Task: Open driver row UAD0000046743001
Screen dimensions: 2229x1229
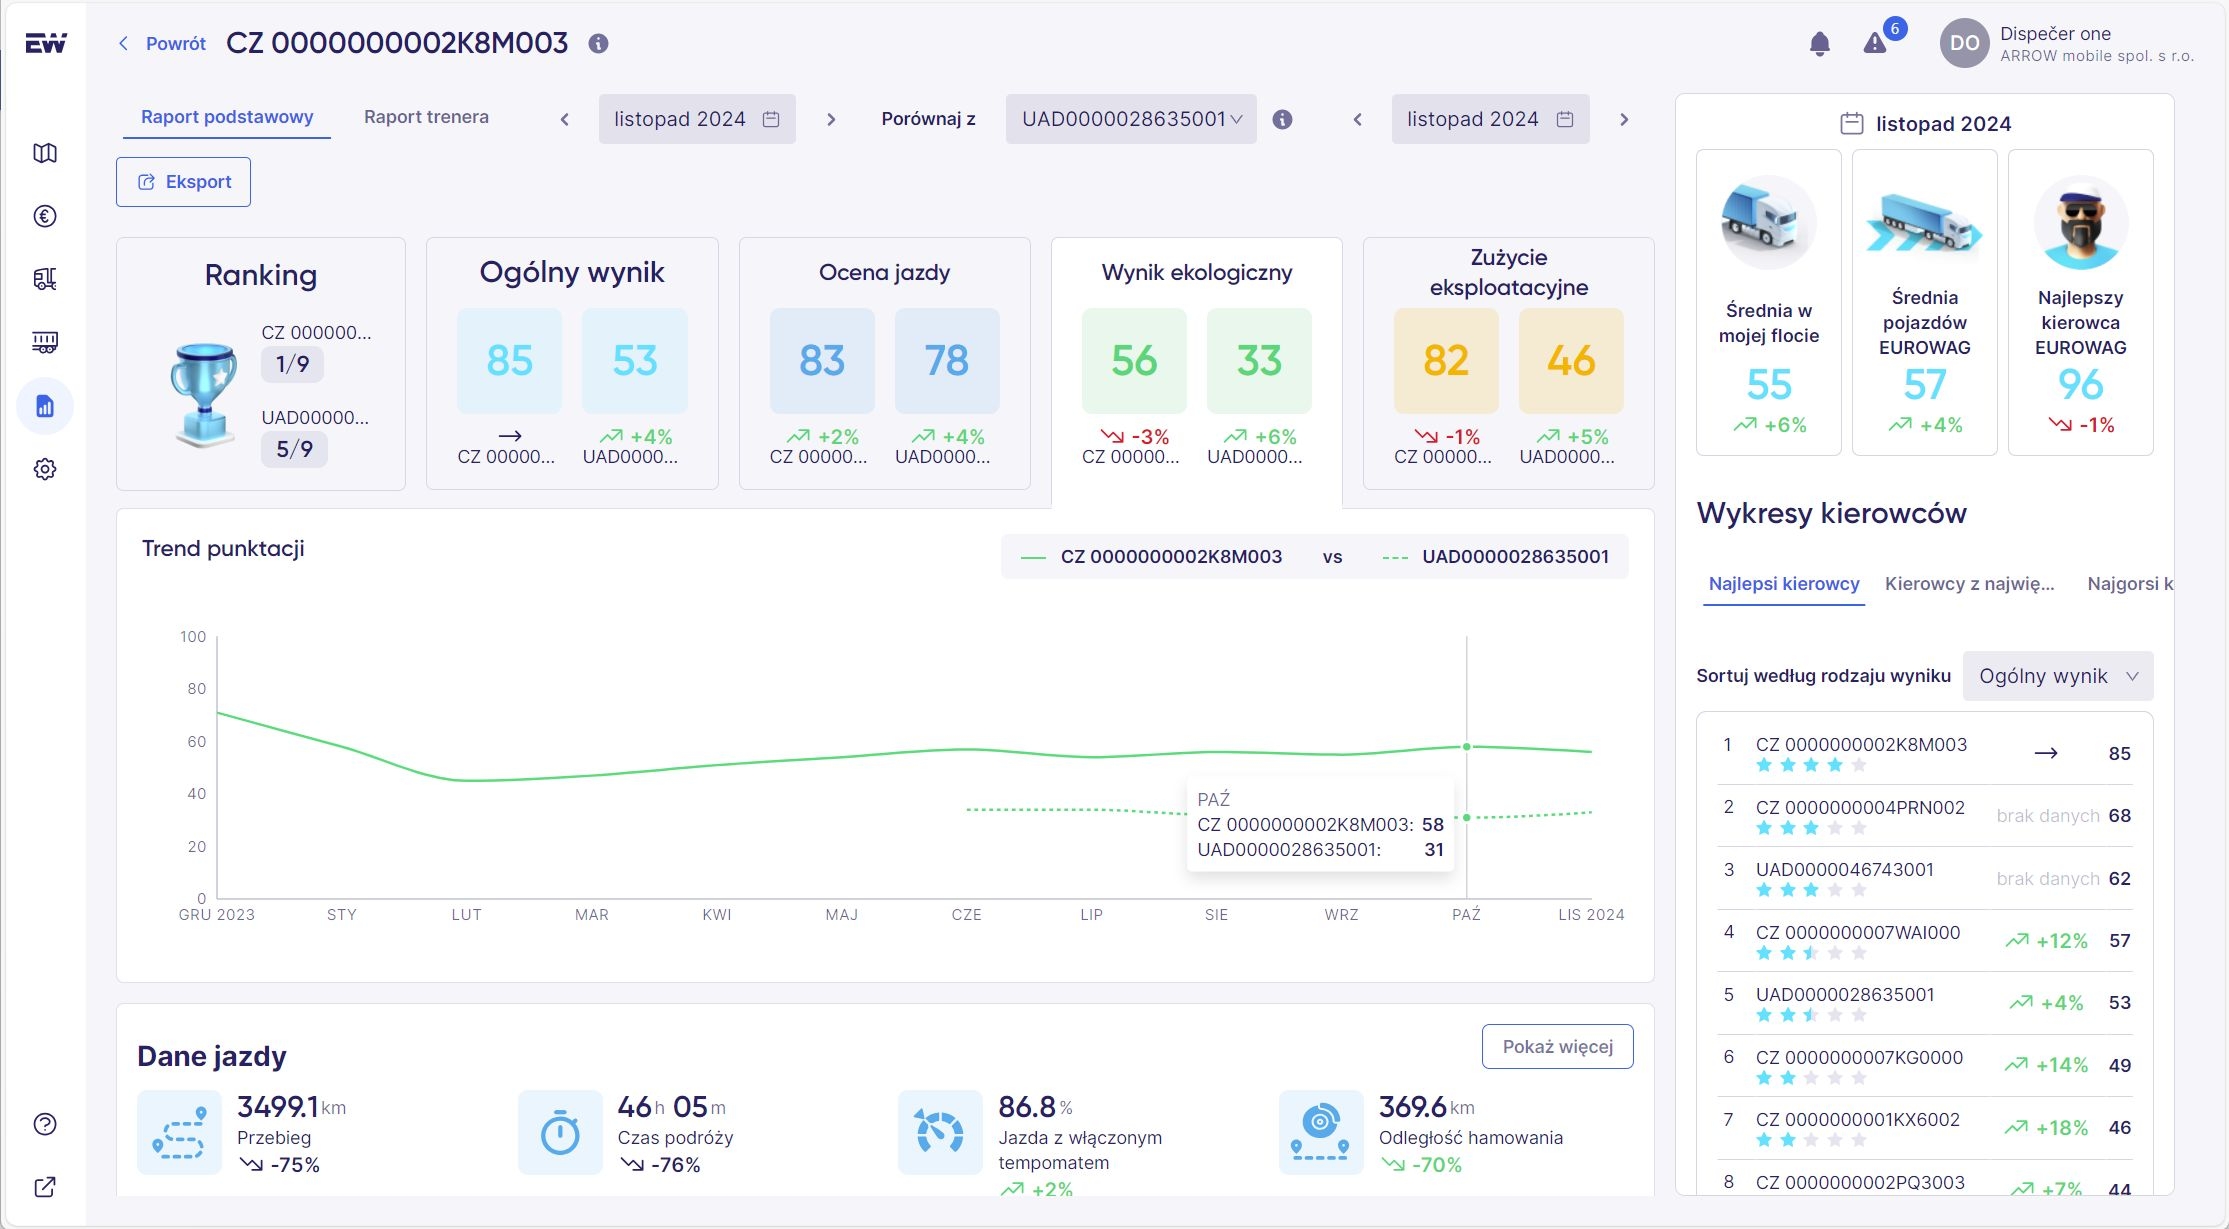Action: 1925,878
